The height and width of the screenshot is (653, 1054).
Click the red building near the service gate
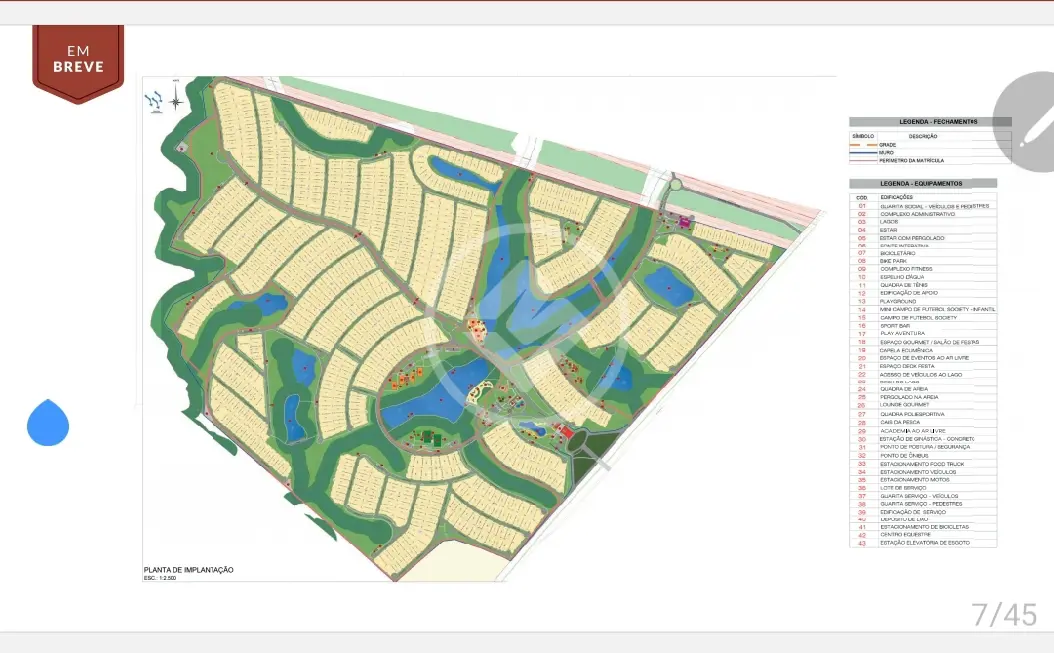click(x=567, y=432)
